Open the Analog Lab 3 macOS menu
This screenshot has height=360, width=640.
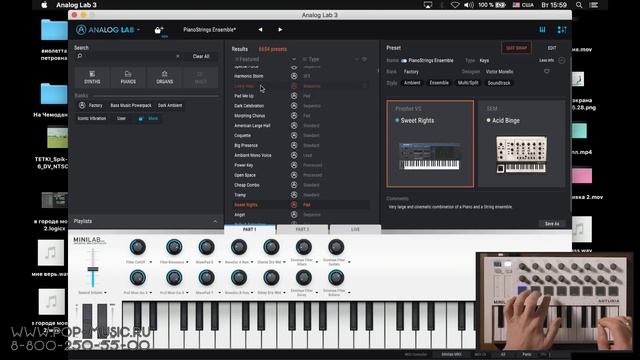click(76, 5)
